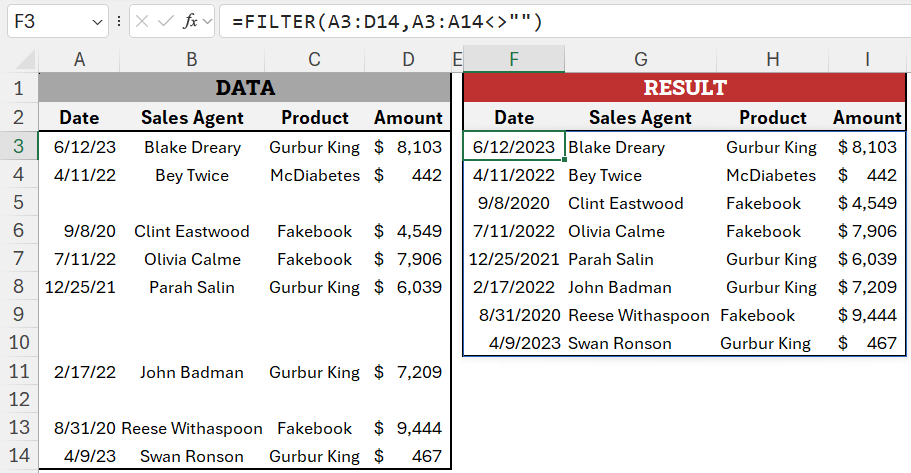Image resolution: width=911 pixels, height=473 pixels.
Task: Select column B header
Action: pos(192,59)
